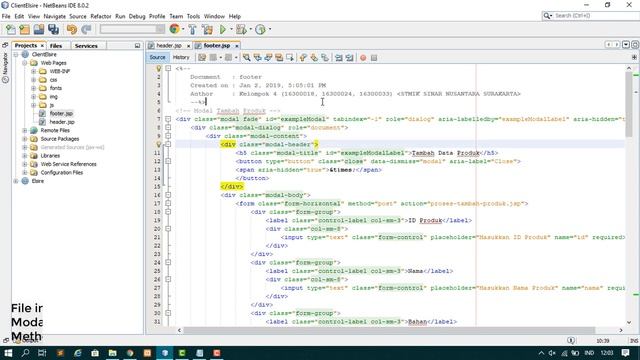Click the editor horizontal scrollbar thumb
The image size is (640, 360).
[389, 330]
